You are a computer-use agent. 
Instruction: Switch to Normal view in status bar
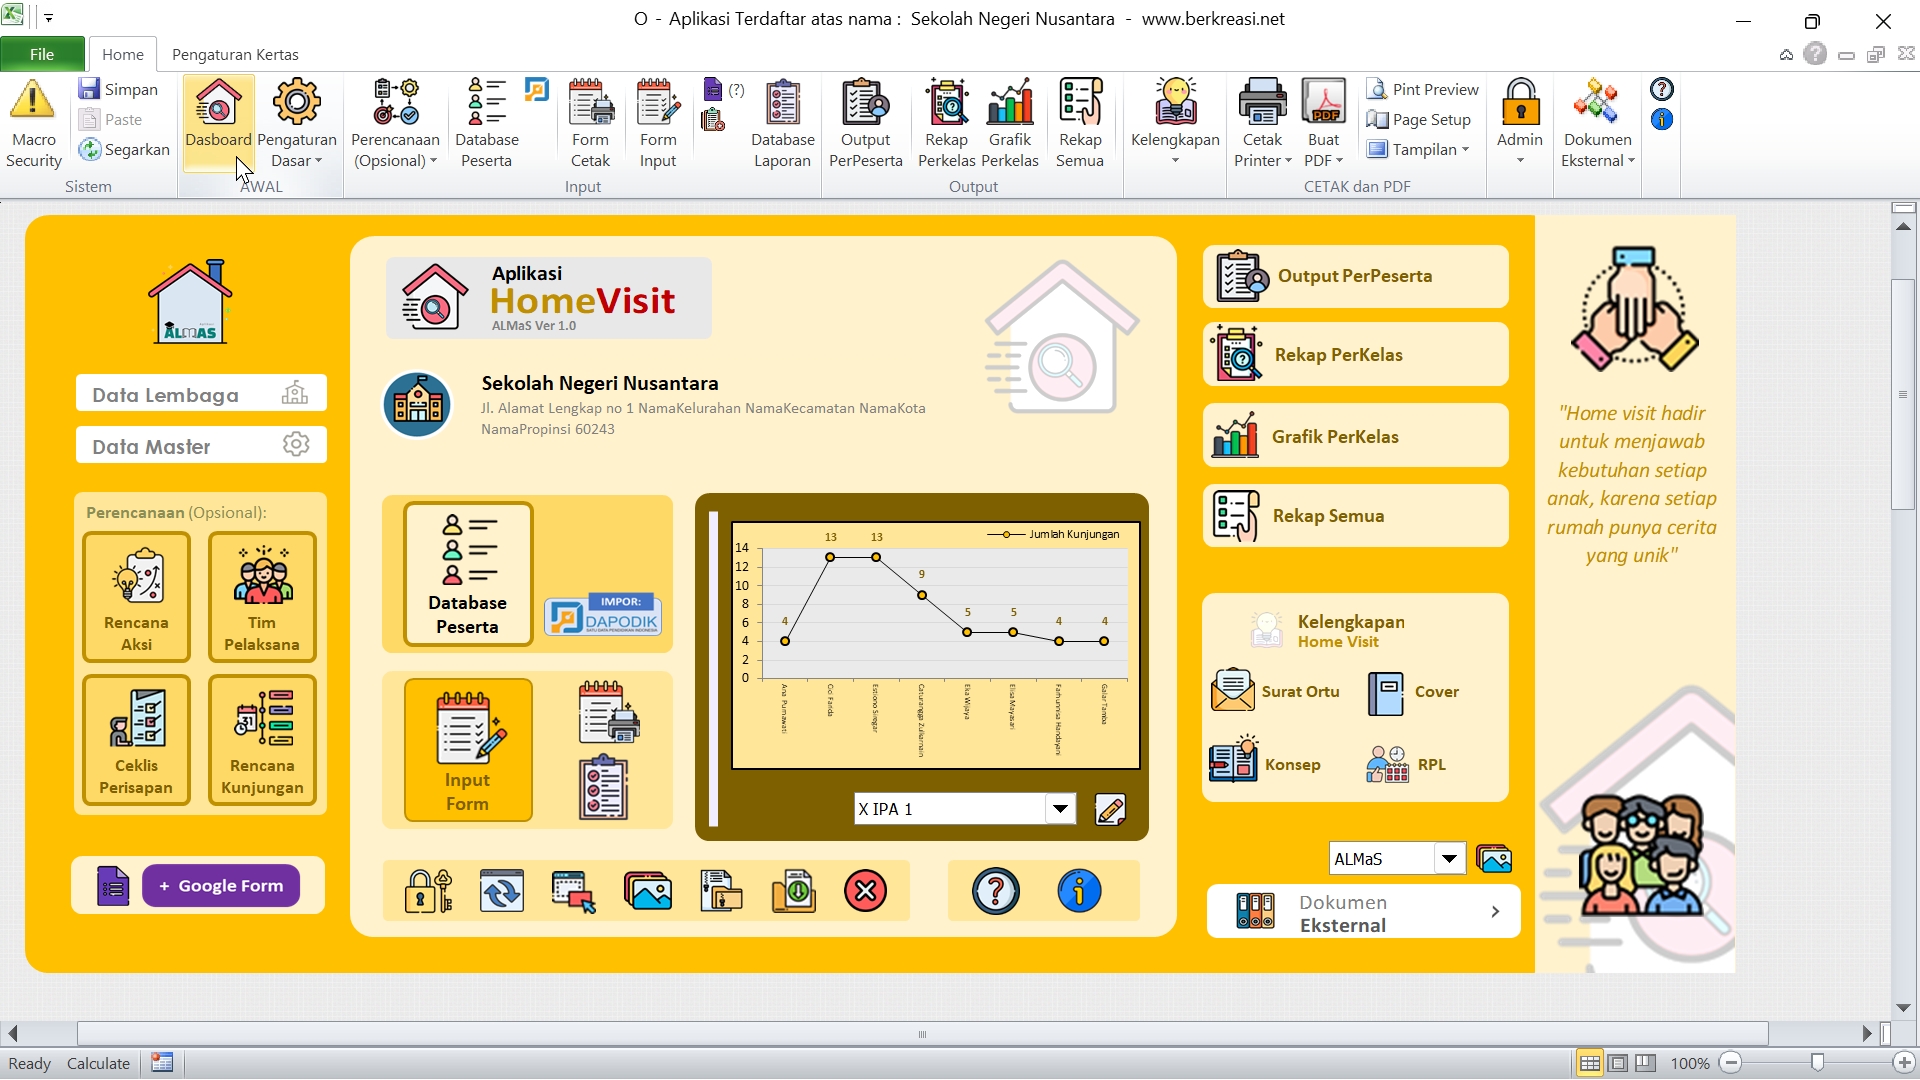pos(1589,1063)
